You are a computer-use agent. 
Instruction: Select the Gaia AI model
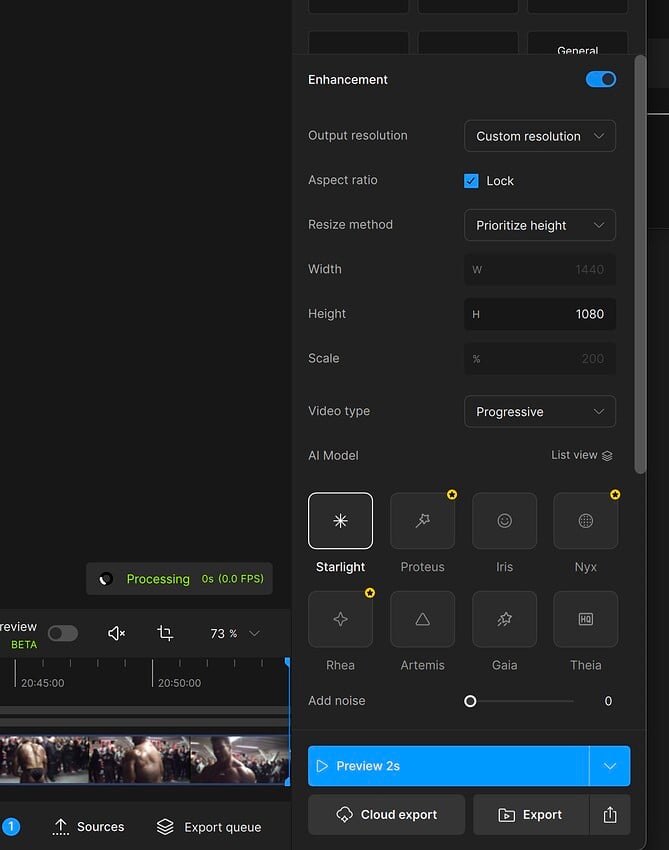tap(504, 619)
